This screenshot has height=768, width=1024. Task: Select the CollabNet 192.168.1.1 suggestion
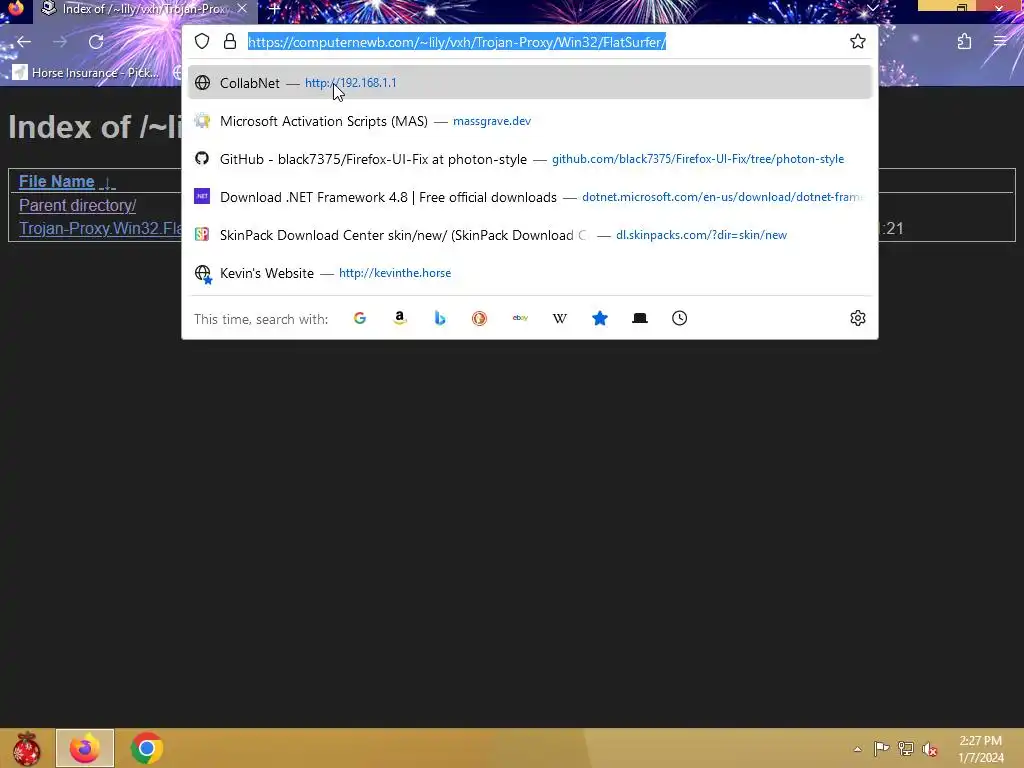click(x=529, y=83)
